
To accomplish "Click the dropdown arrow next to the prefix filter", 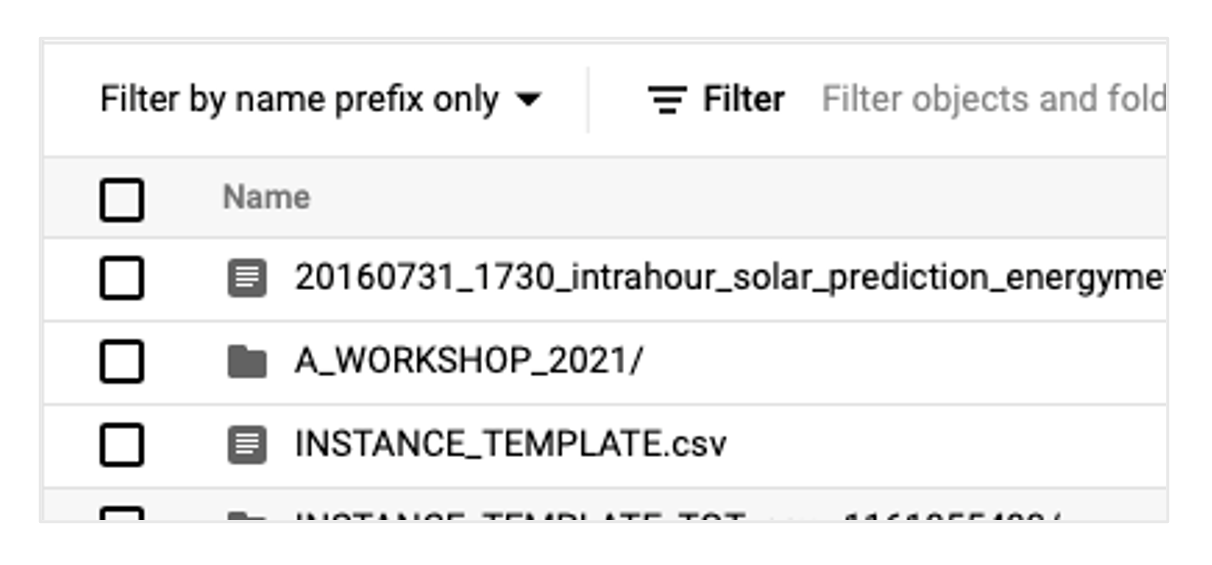I will tap(528, 99).
